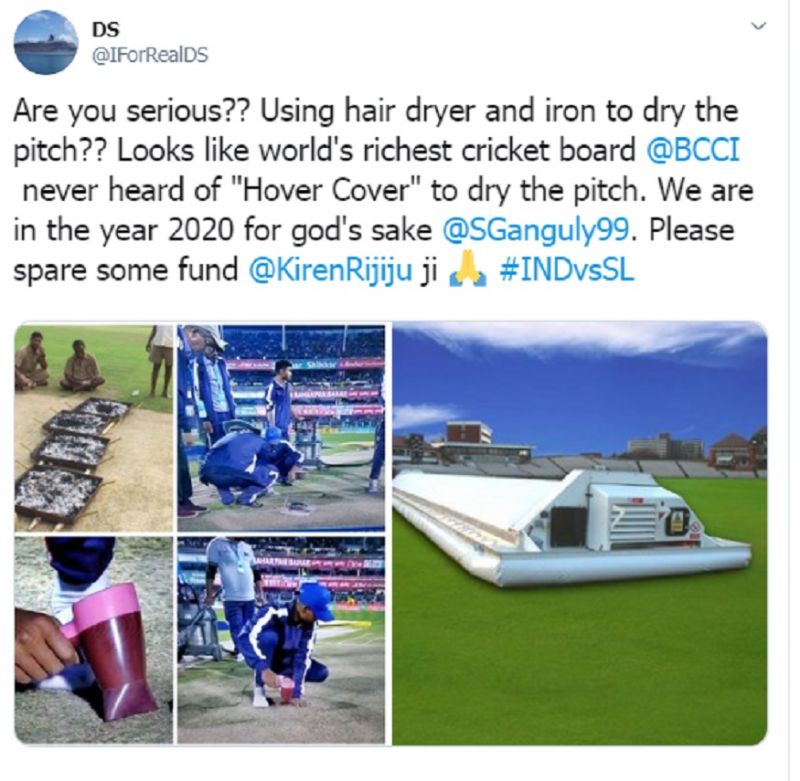
Task: Open the charcoal trays on pitch photo
Action: 93,427
